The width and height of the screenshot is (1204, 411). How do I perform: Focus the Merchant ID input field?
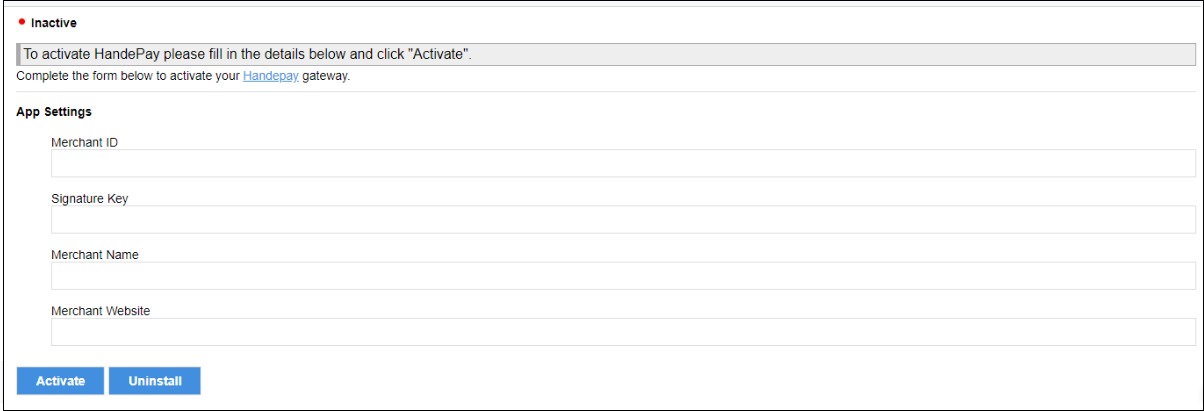pos(623,163)
